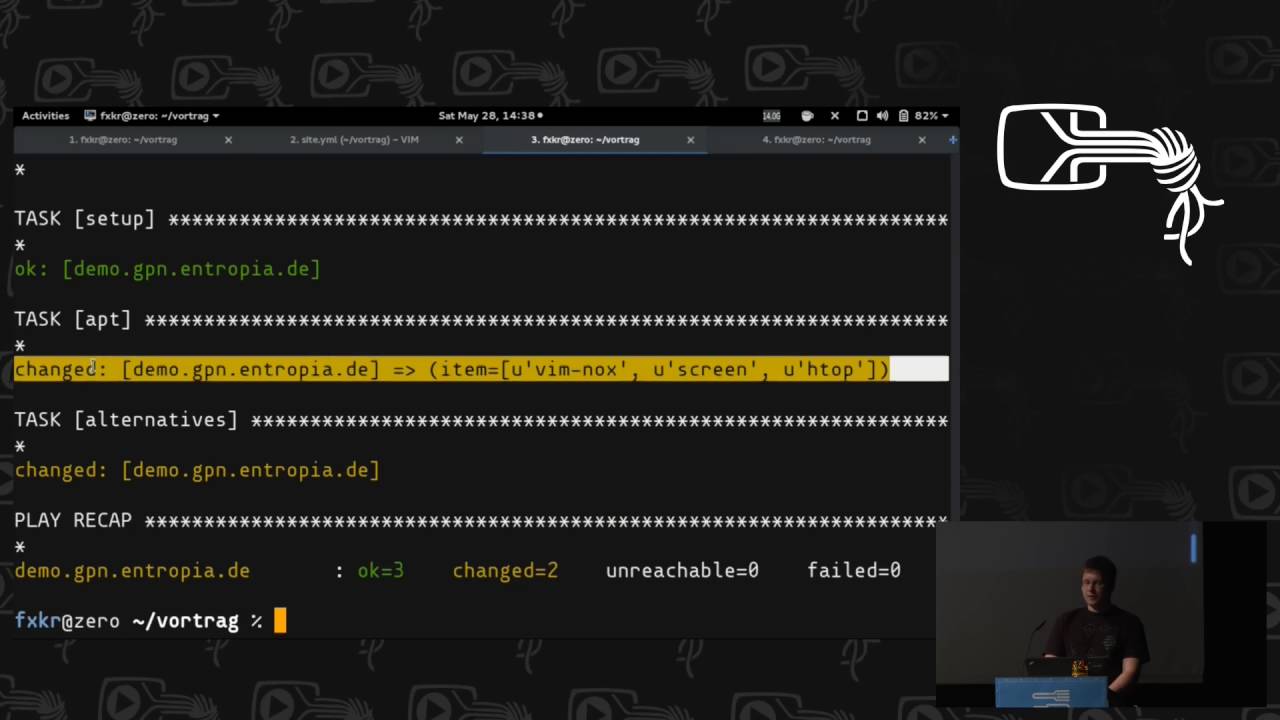
Task: Open the Activities overview
Action: tap(45, 116)
